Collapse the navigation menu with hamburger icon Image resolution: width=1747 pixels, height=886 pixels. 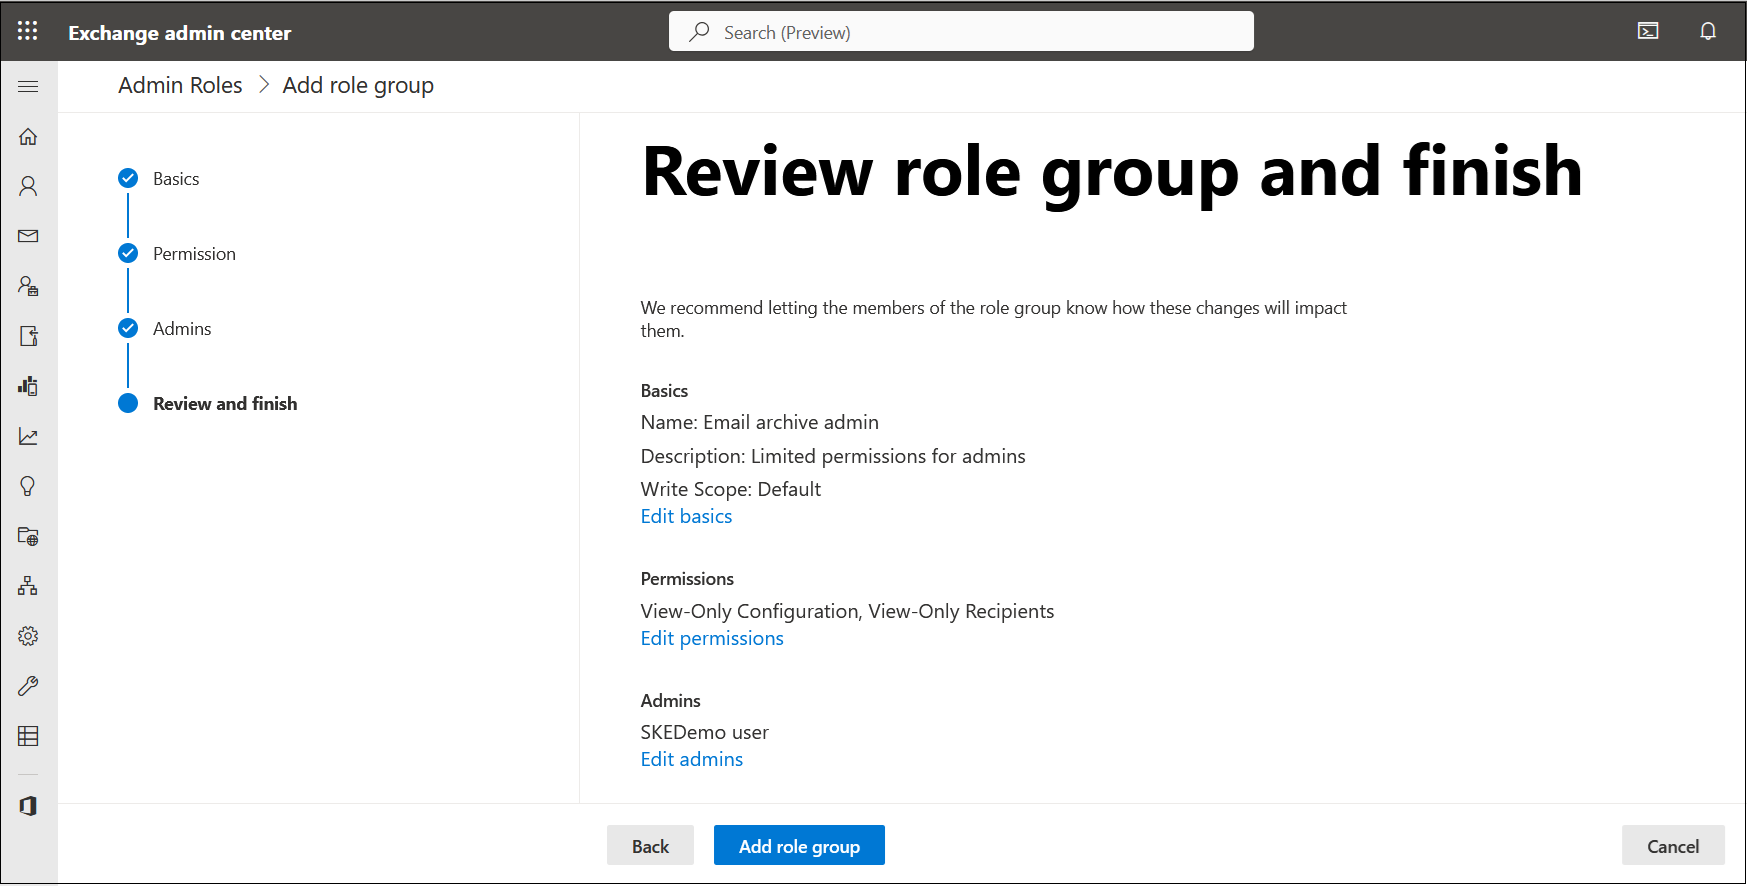tap(28, 87)
